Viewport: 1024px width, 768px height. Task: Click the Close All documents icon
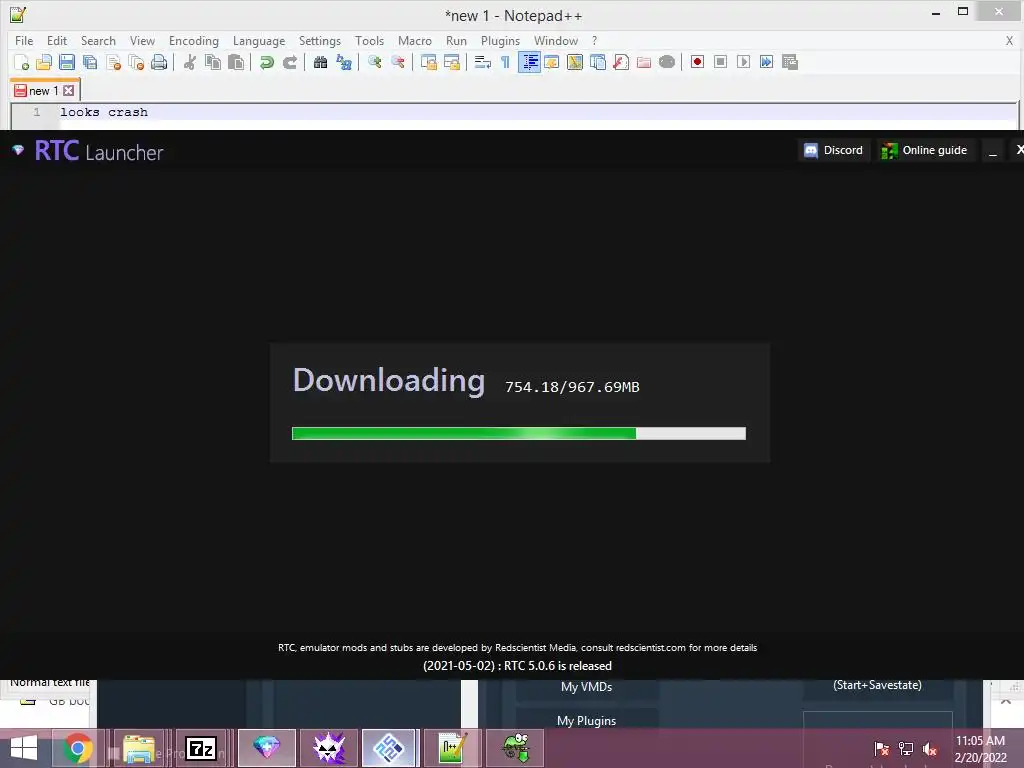click(x=136, y=62)
